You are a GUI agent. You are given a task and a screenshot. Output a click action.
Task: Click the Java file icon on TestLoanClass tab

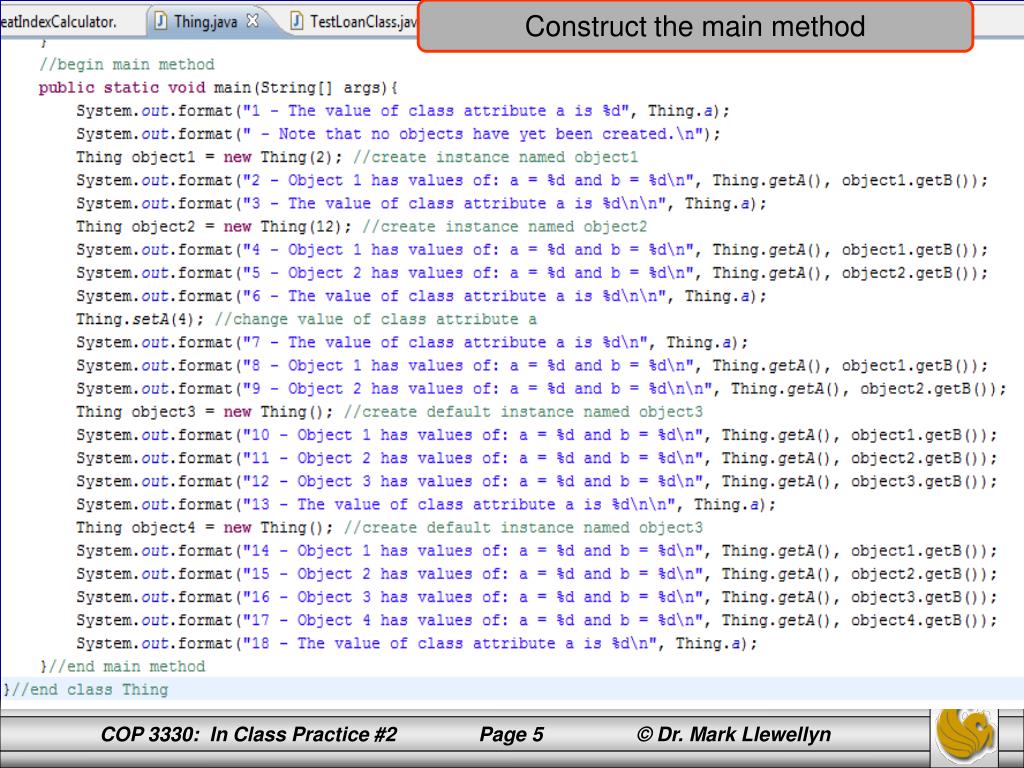(296, 22)
